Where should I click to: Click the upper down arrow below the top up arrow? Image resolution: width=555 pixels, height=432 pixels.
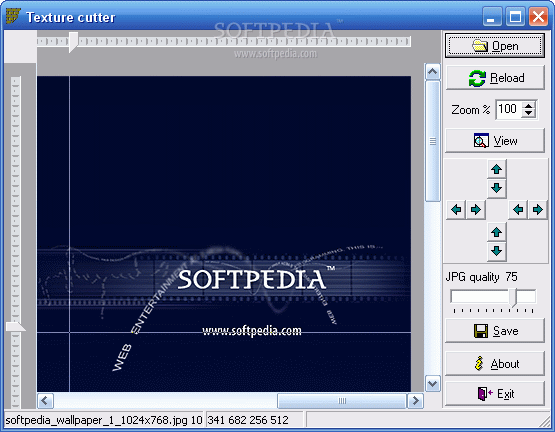coord(496,188)
